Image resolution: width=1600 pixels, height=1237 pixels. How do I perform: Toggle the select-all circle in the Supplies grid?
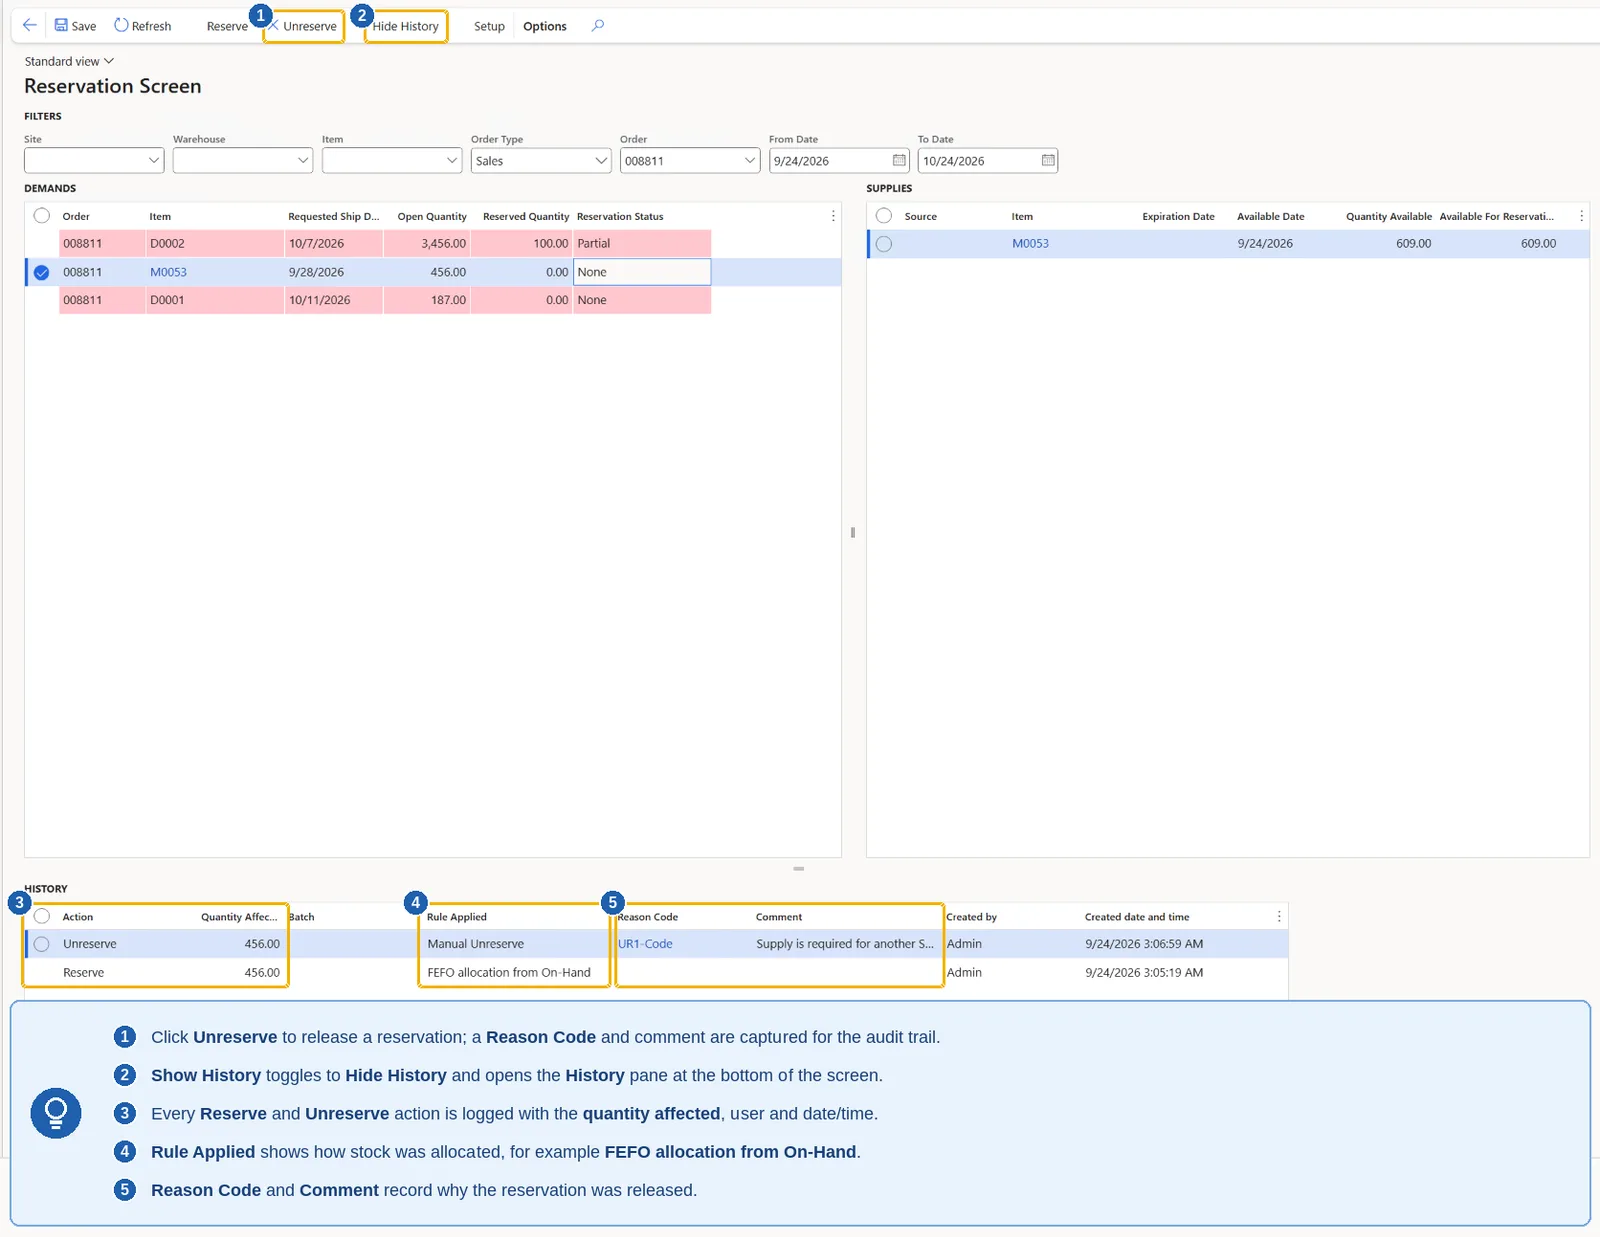point(884,216)
